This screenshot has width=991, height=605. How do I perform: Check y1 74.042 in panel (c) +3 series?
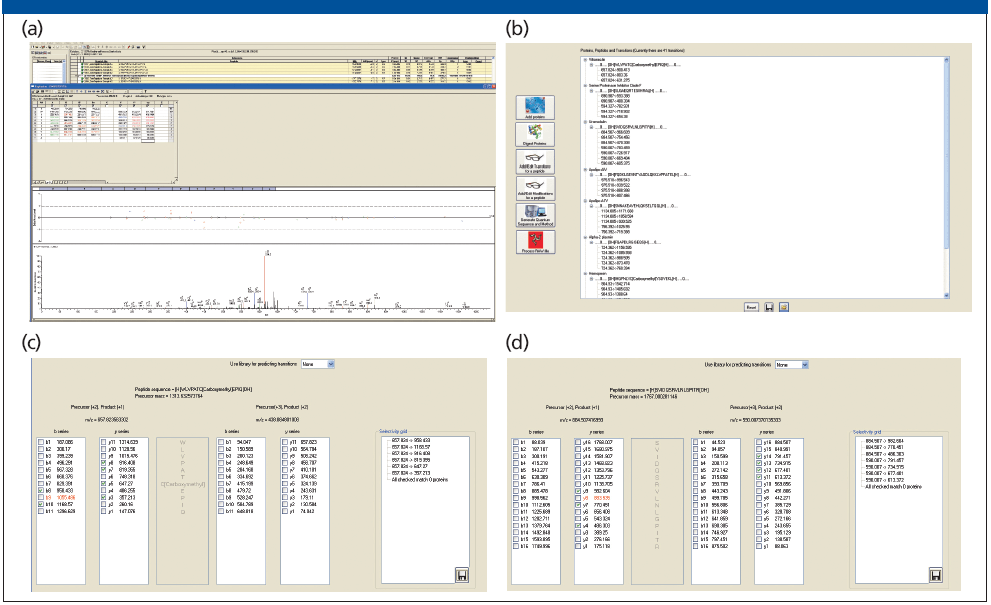(x=285, y=511)
